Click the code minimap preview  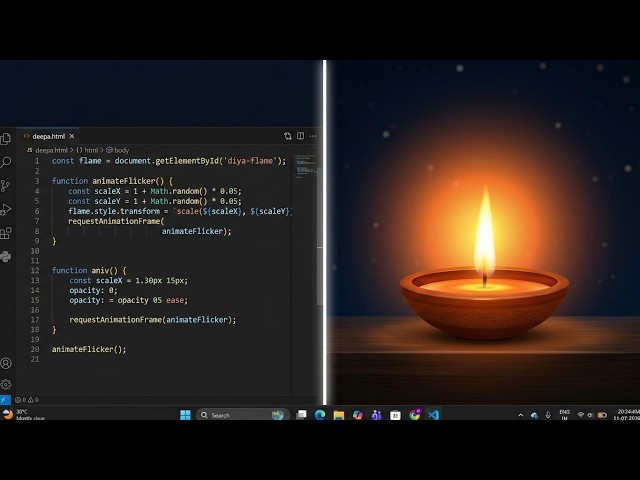pyautogui.click(x=305, y=167)
